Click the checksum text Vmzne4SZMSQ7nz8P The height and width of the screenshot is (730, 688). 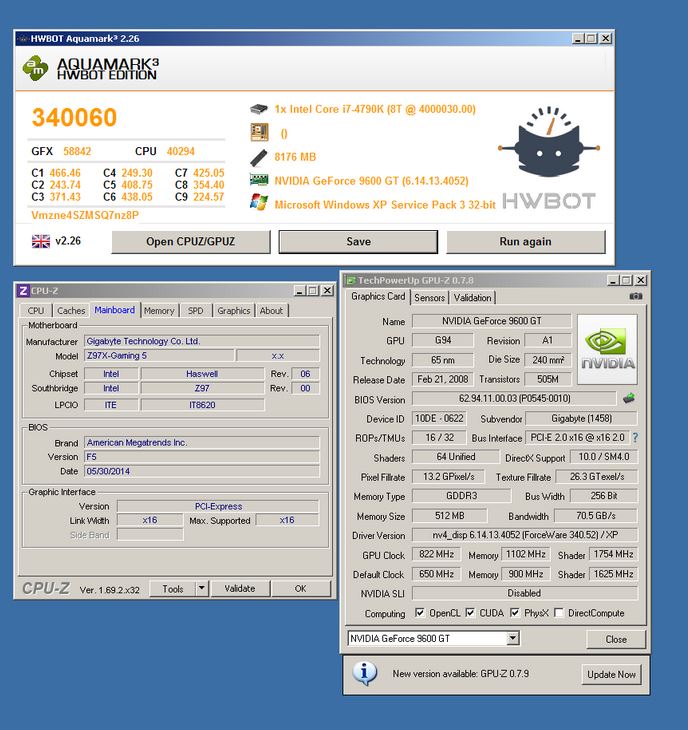(x=85, y=215)
